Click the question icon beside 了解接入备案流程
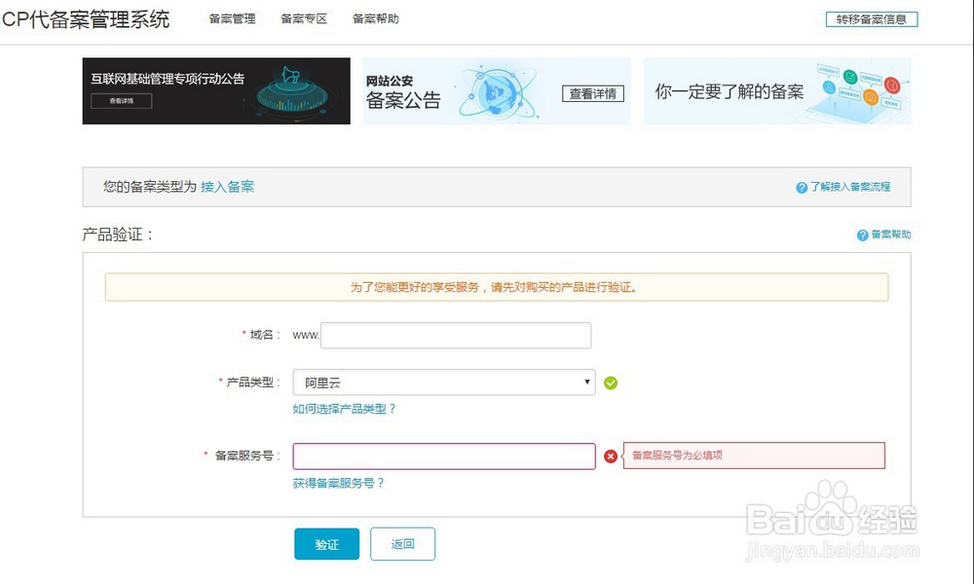This screenshot has width=974, height=584. coord(801,188)
